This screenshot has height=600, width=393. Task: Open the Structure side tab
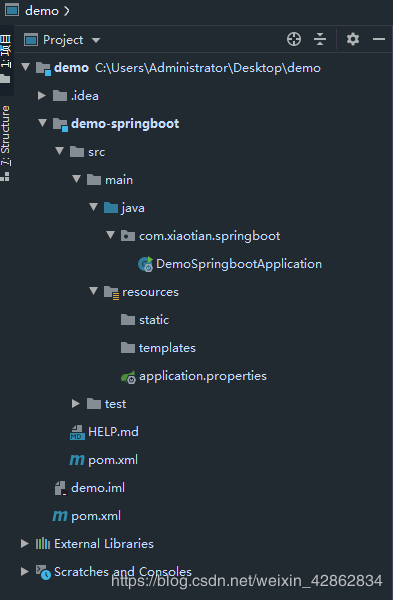5,143
